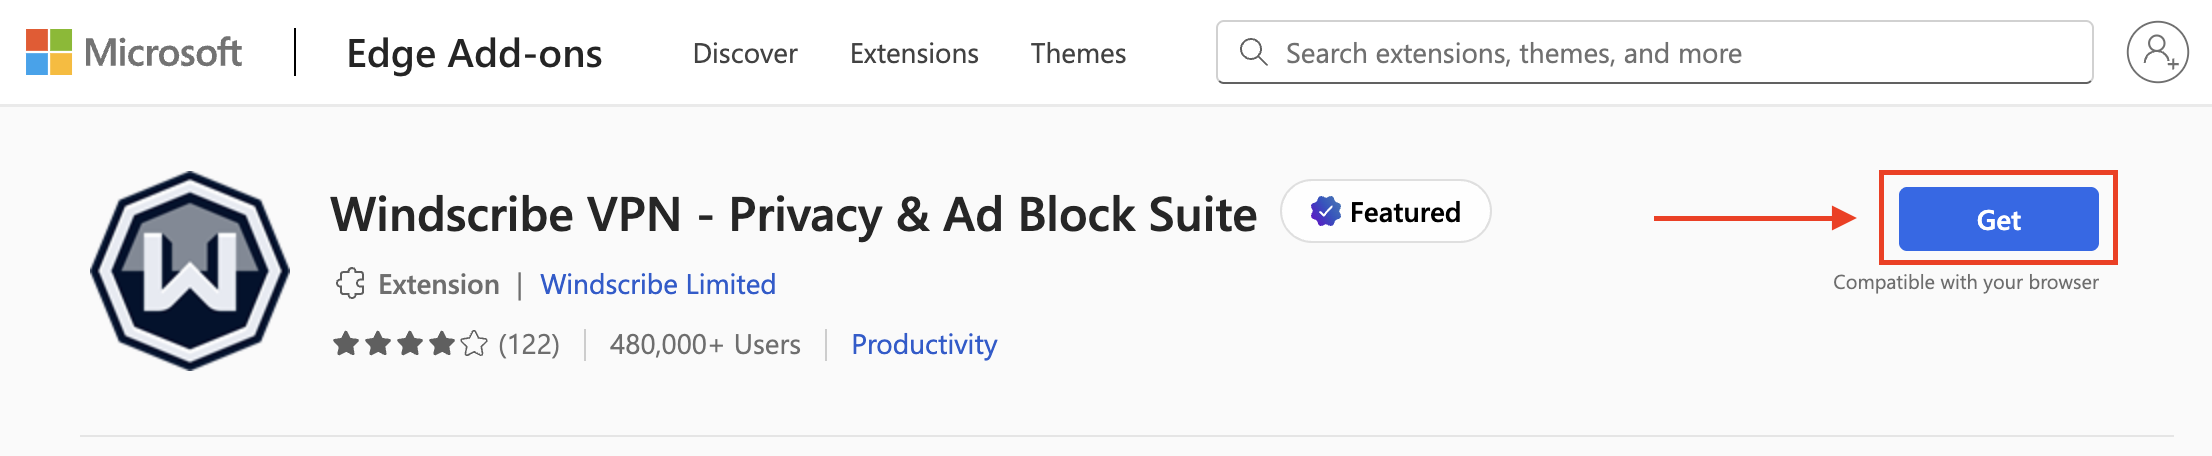Open the user sign-in profile icon
Image resolution: width=2212 pixels, height=456 pixels.
[2157, 52]
